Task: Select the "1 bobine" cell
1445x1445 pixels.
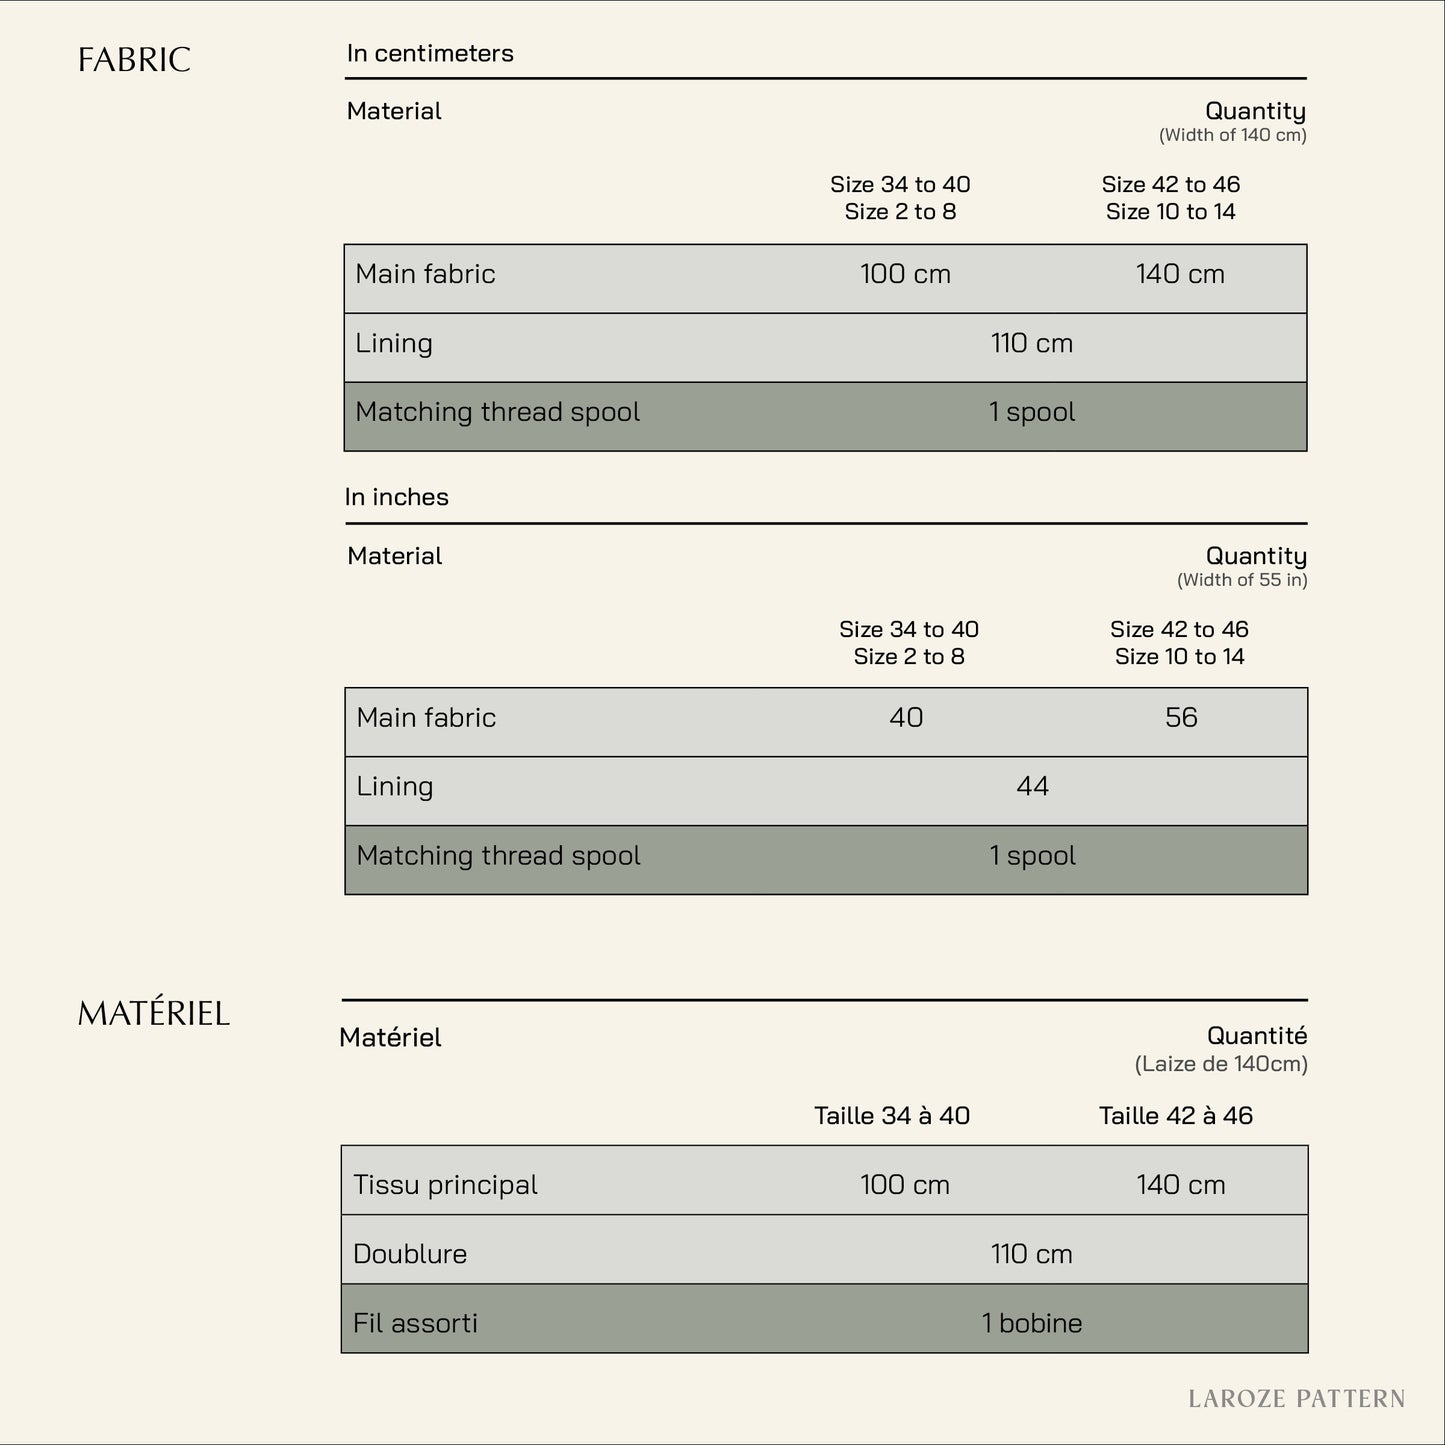Action: click(1032, 1323)
